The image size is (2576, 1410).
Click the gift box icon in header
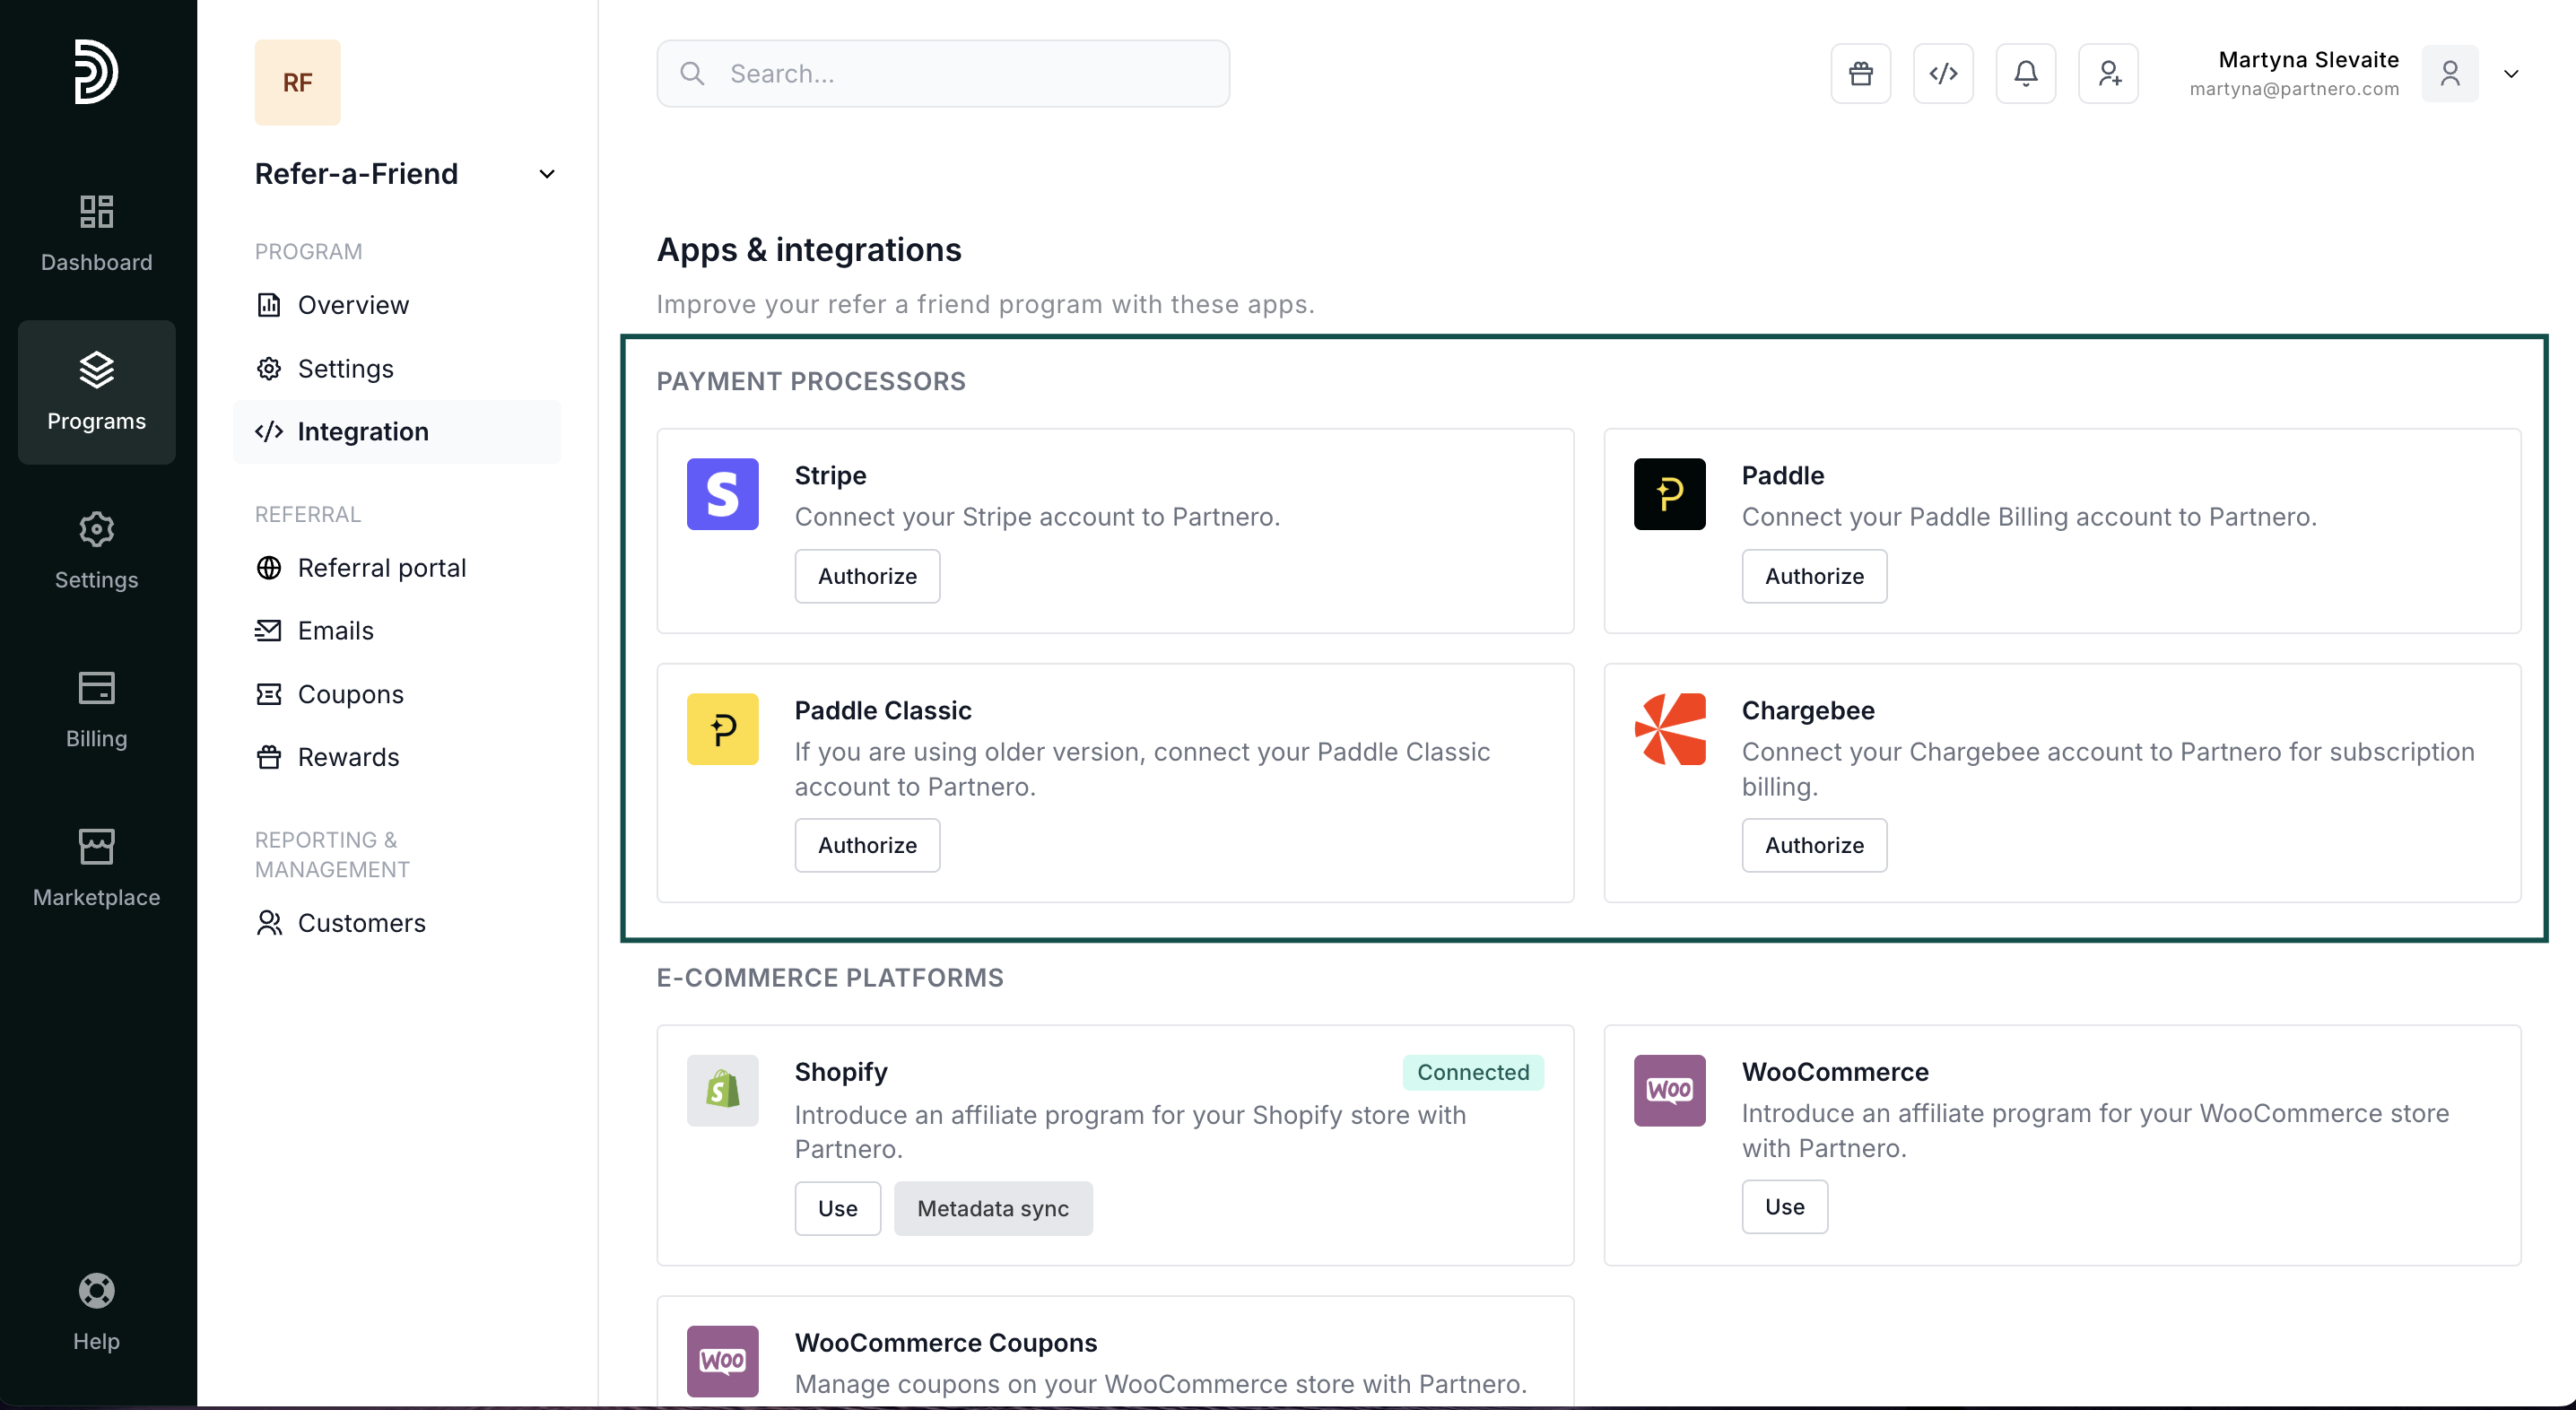pyautogui.click(x=1860, y=74)
